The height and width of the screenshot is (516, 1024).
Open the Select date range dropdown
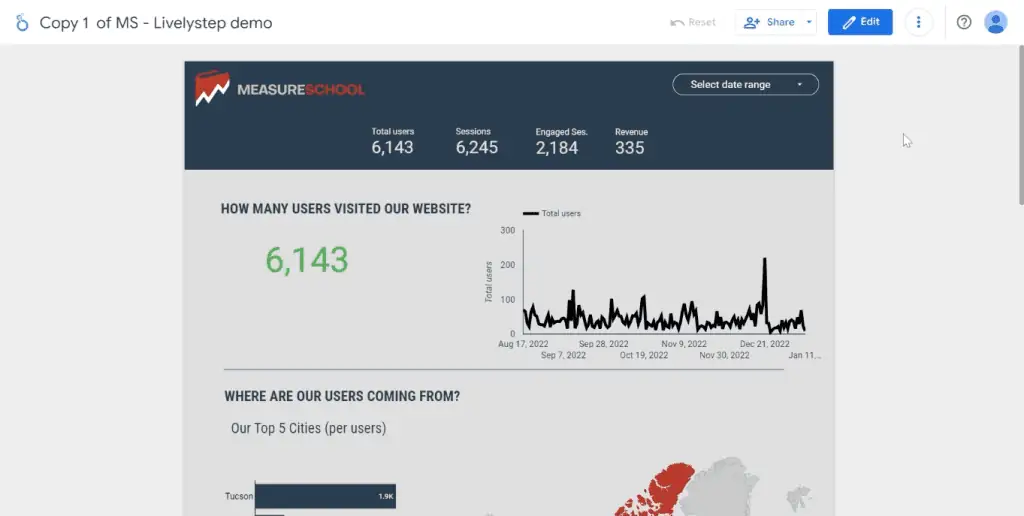[745, 84]
